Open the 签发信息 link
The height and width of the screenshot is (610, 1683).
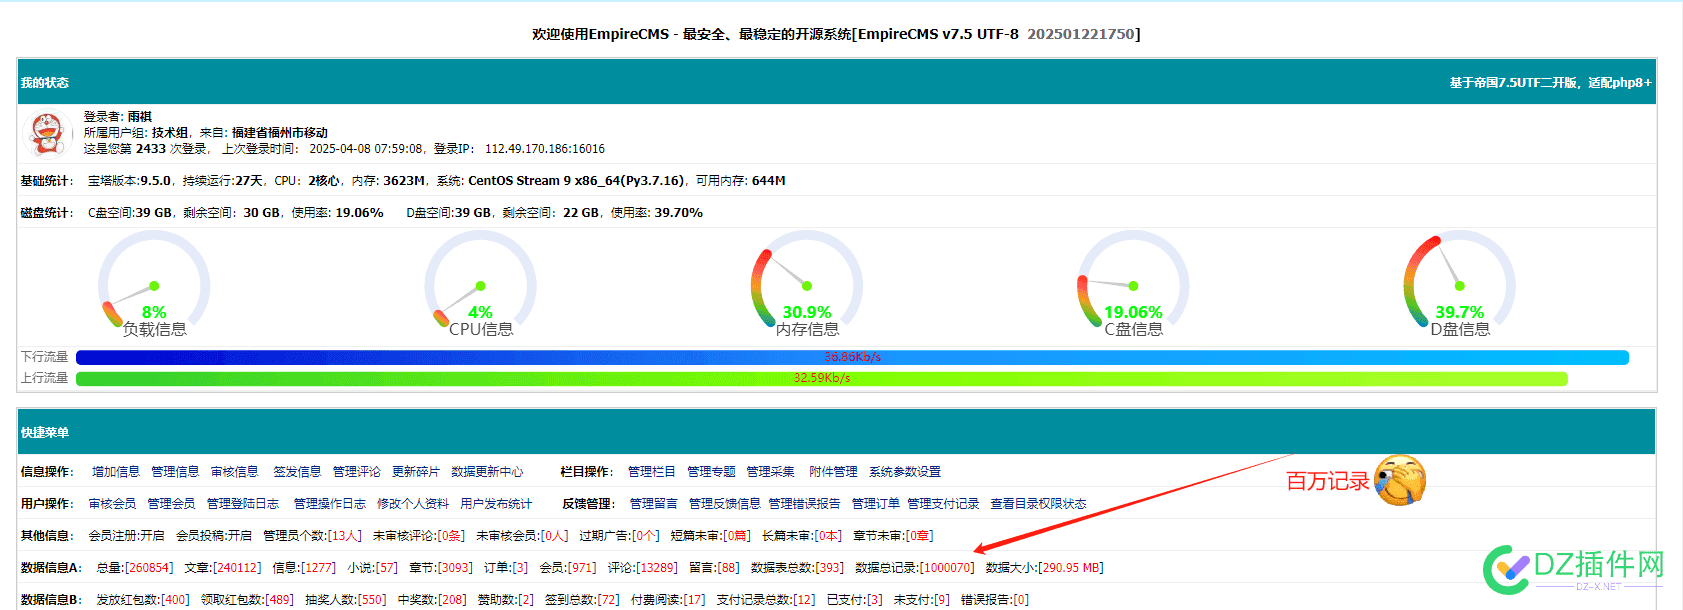click(x=297, y=472)
